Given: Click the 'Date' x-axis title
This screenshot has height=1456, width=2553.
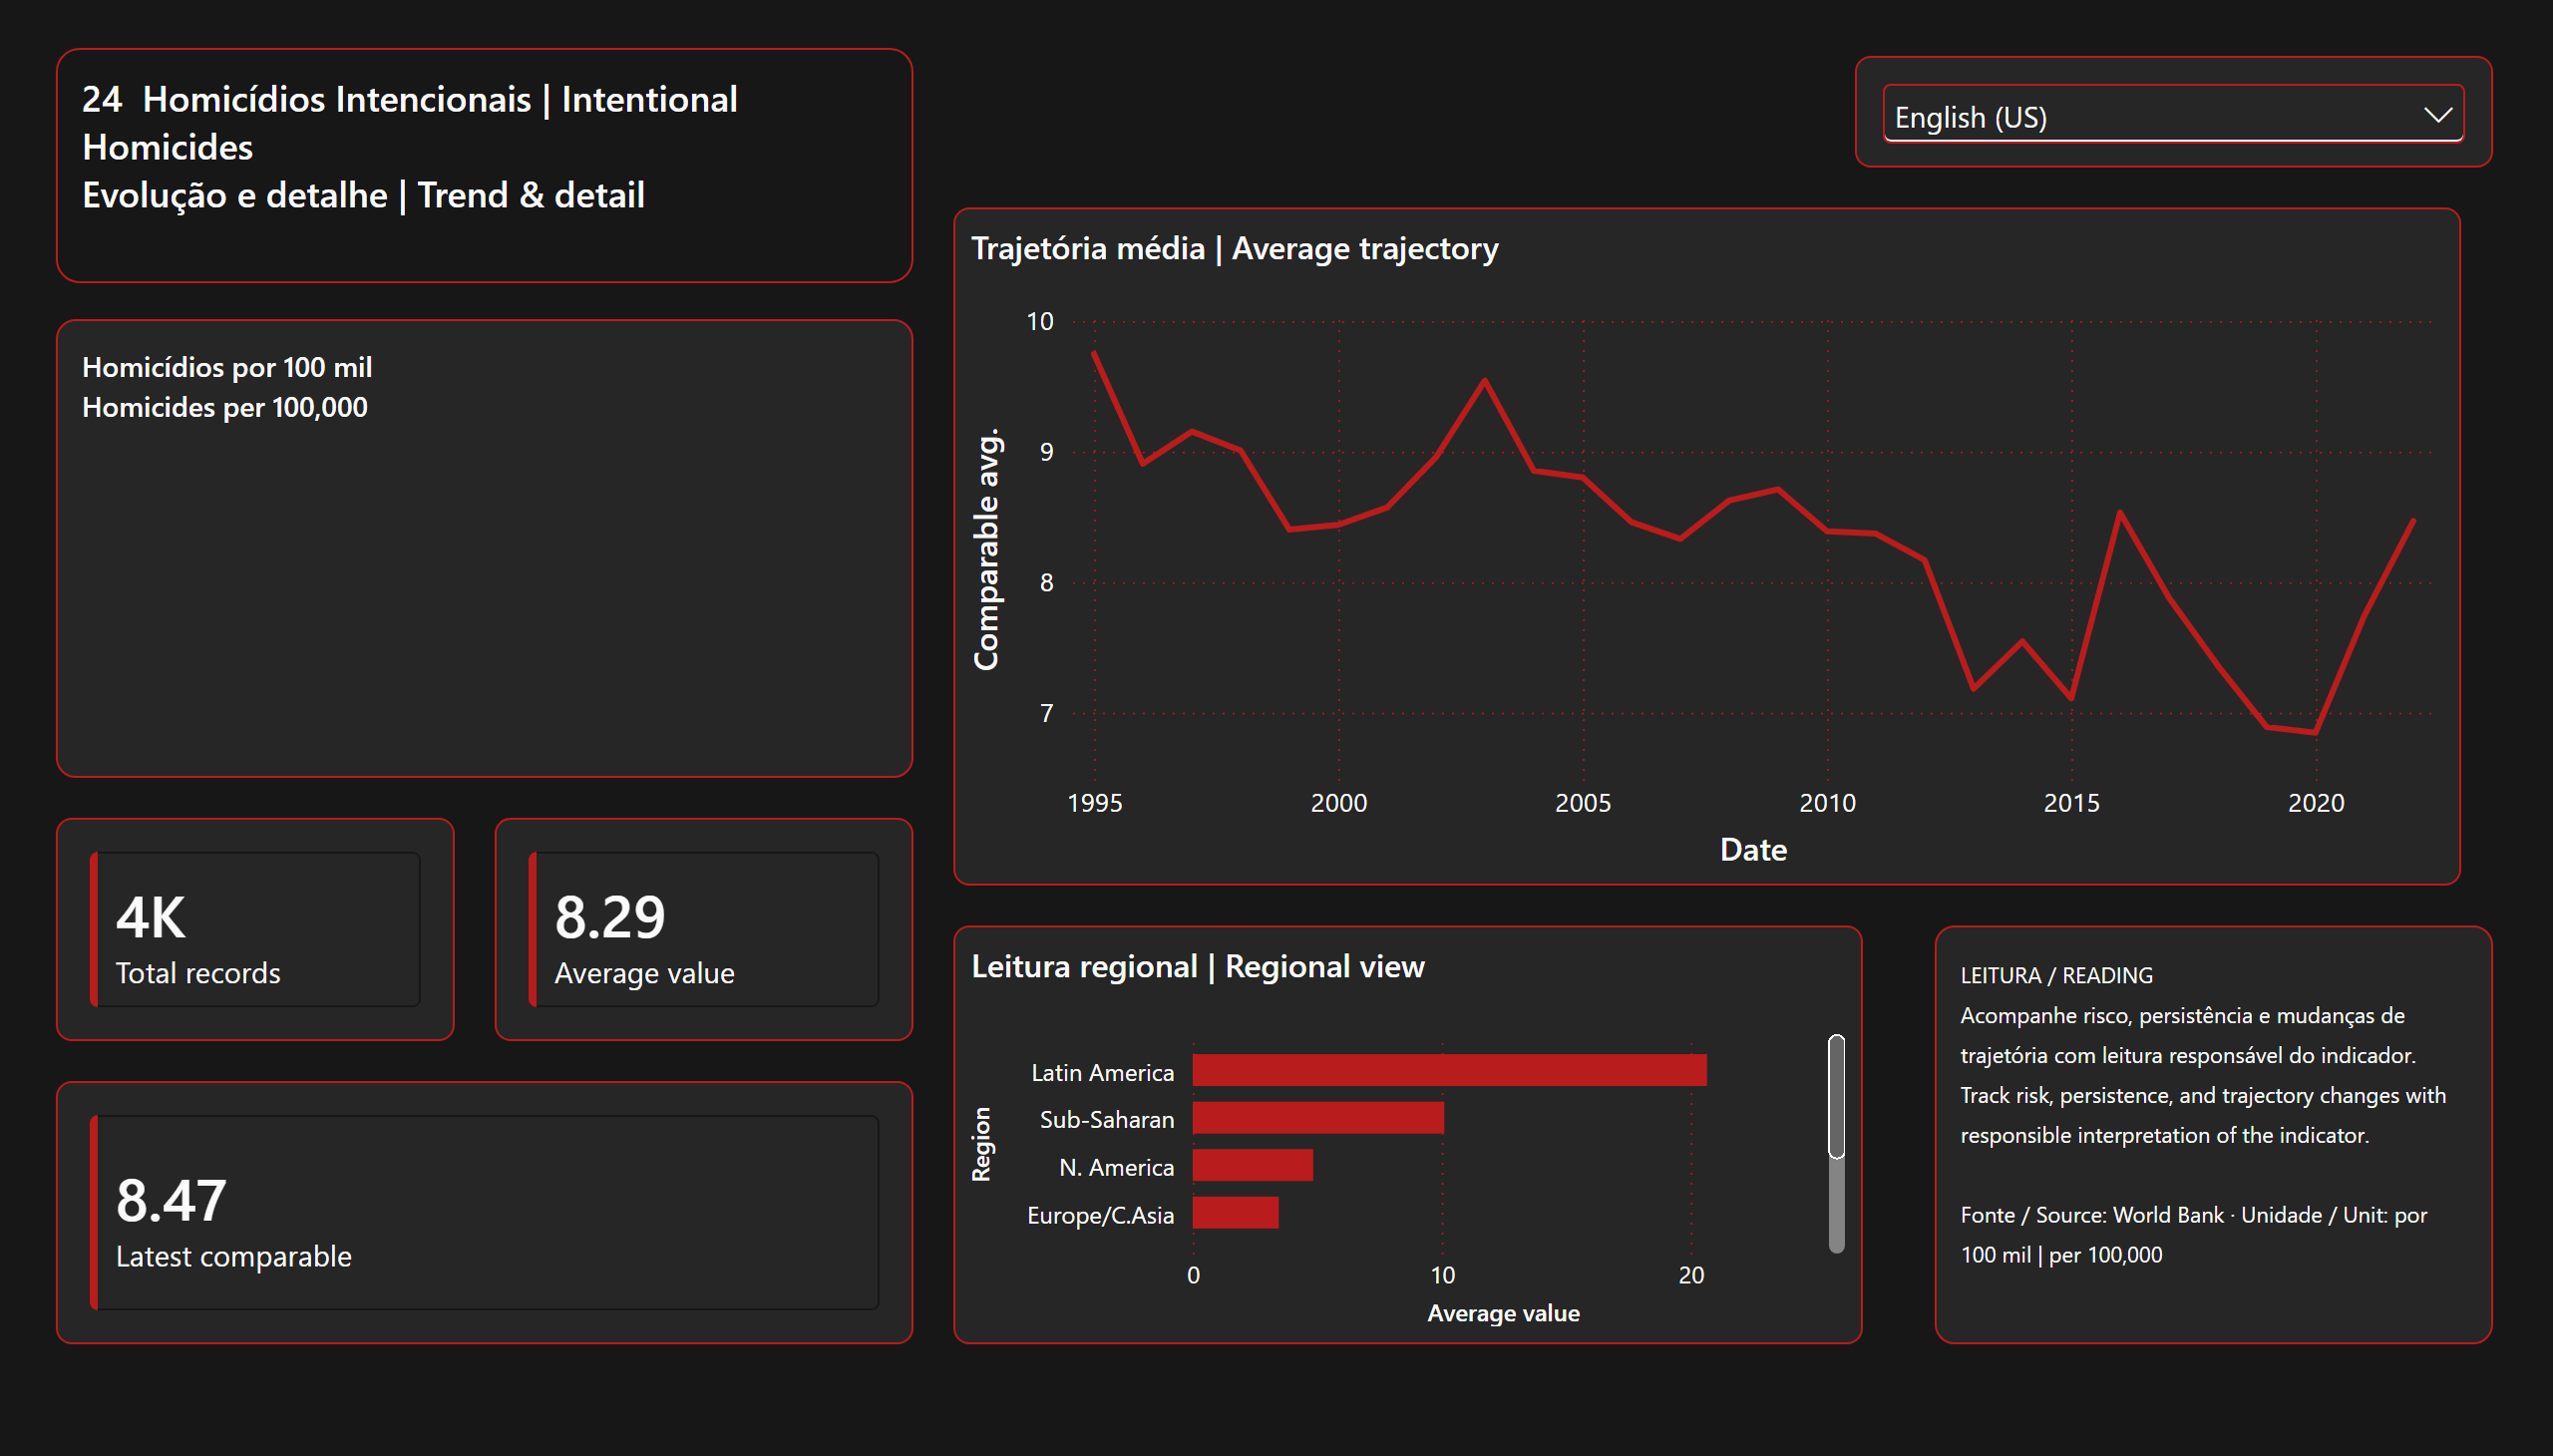Looking at the screenshot, I should point(1753,850).
